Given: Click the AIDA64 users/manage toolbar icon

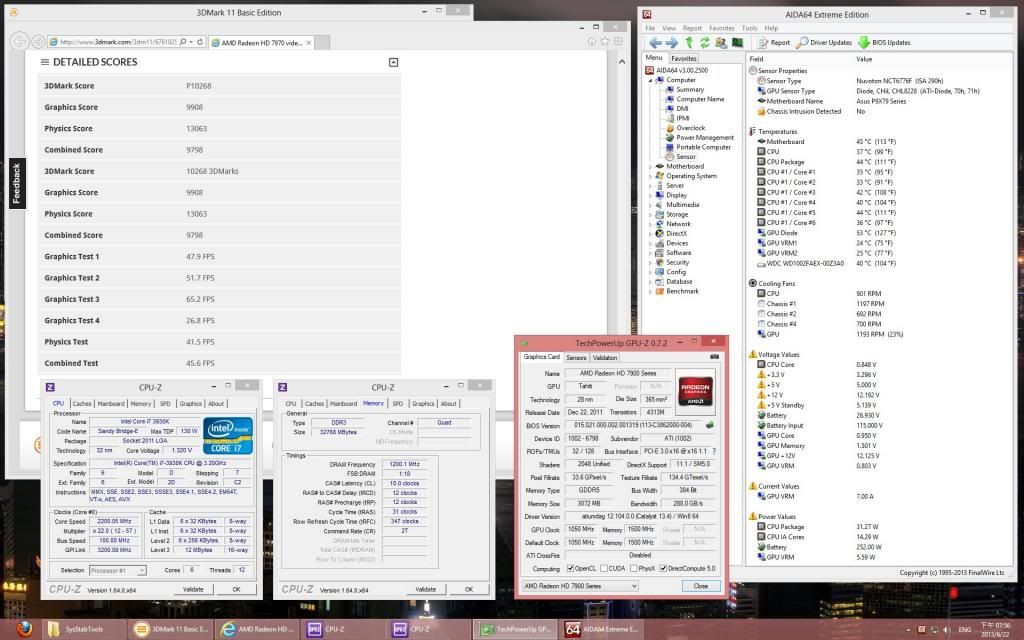Looking at the screenshot, I should (x=721, y=43).
